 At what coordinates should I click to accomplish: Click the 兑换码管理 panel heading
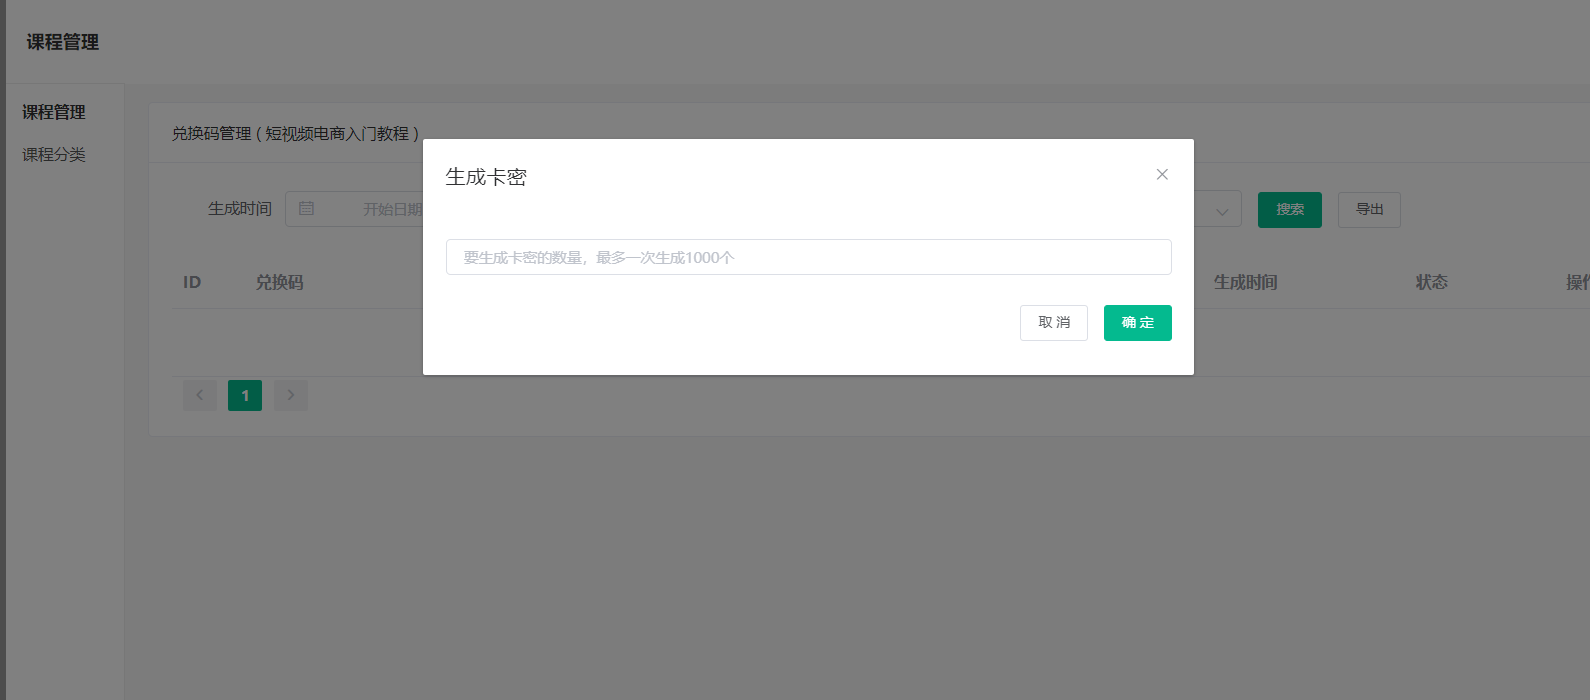pyautogui.click(x=295, y=133)
